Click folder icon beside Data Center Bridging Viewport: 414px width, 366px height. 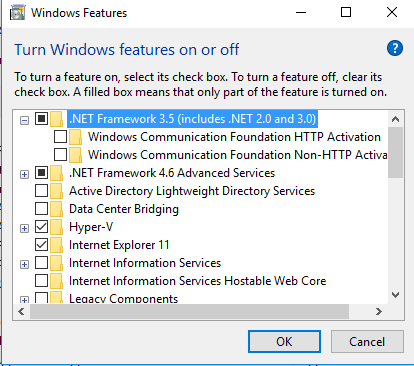57,209
